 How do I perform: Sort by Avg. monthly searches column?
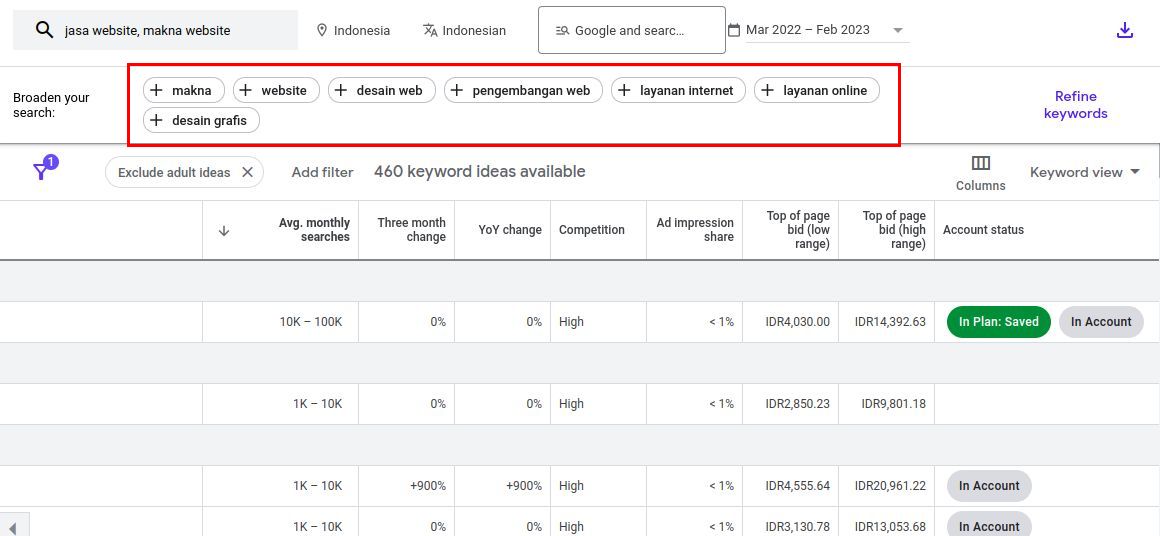[x=314, y=230]
